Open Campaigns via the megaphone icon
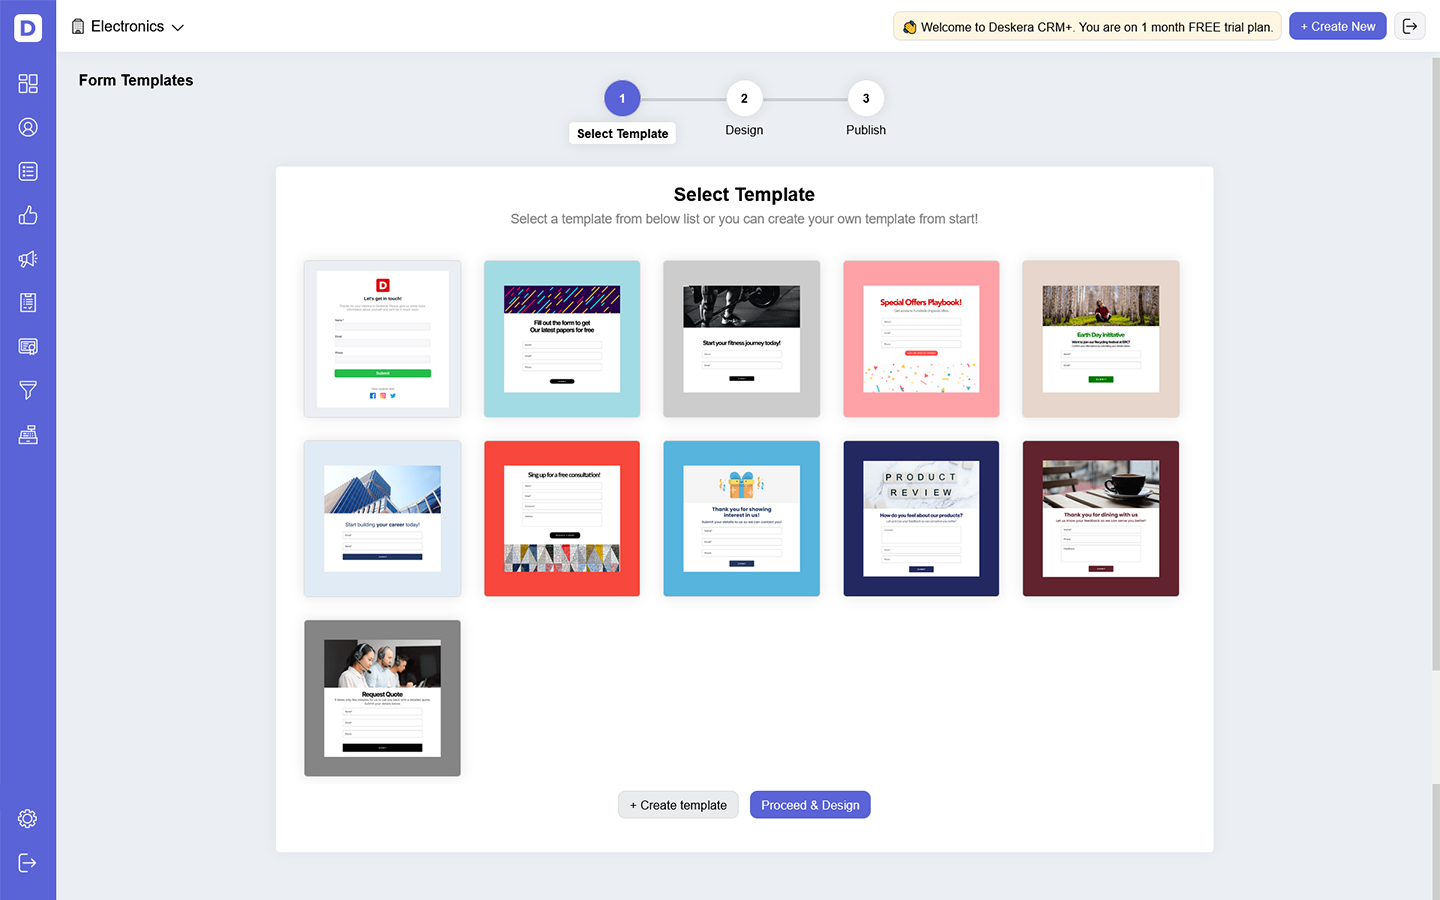 (x=27, y=259)
